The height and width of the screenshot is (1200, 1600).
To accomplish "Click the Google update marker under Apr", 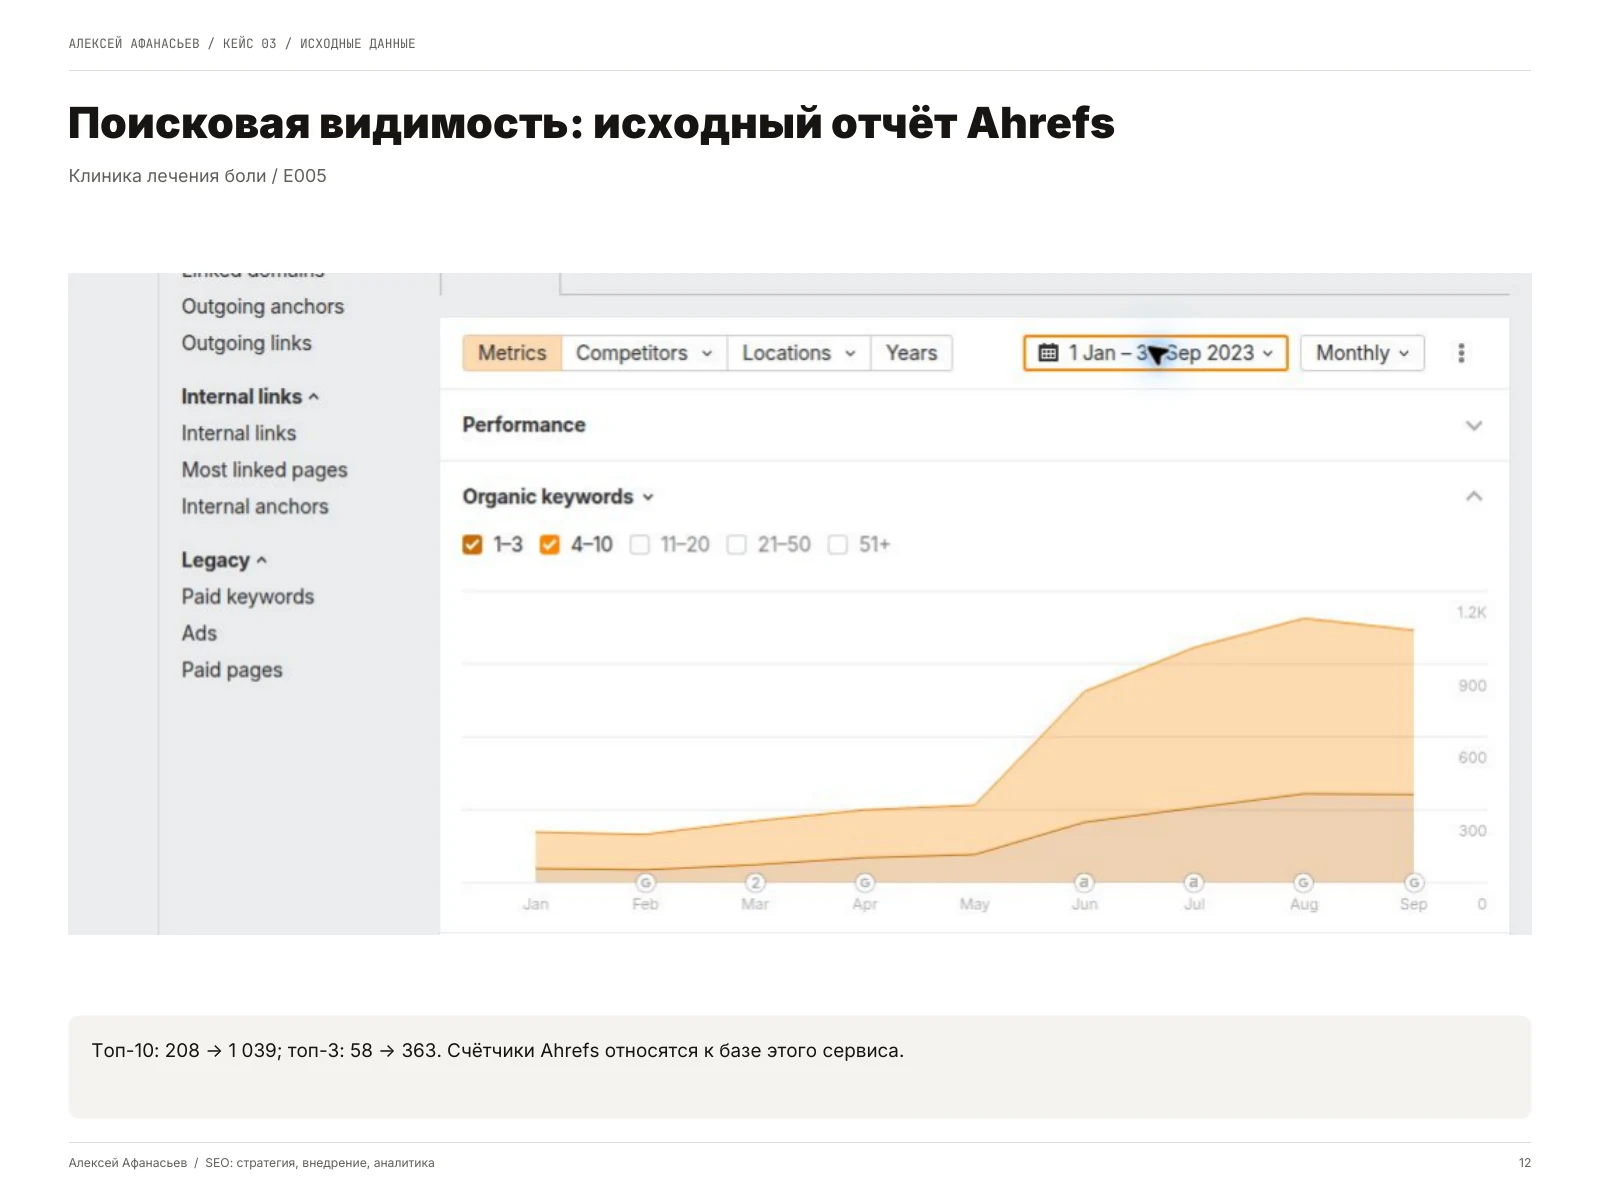I will [865, 883].
